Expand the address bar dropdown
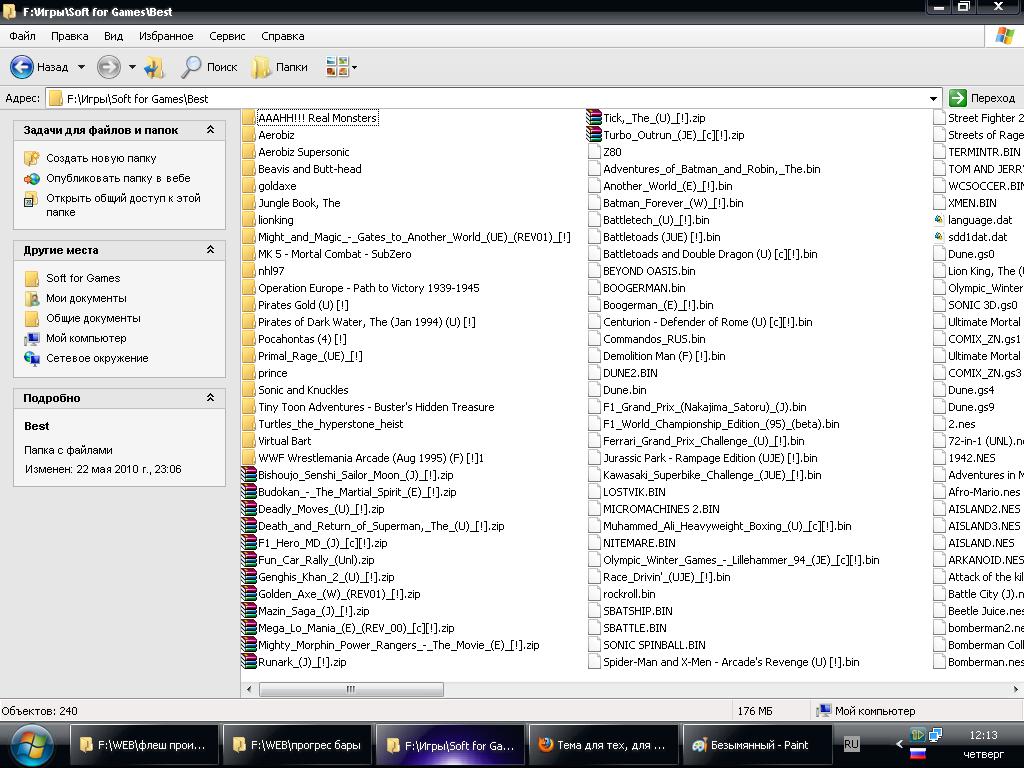 (933, 99)
